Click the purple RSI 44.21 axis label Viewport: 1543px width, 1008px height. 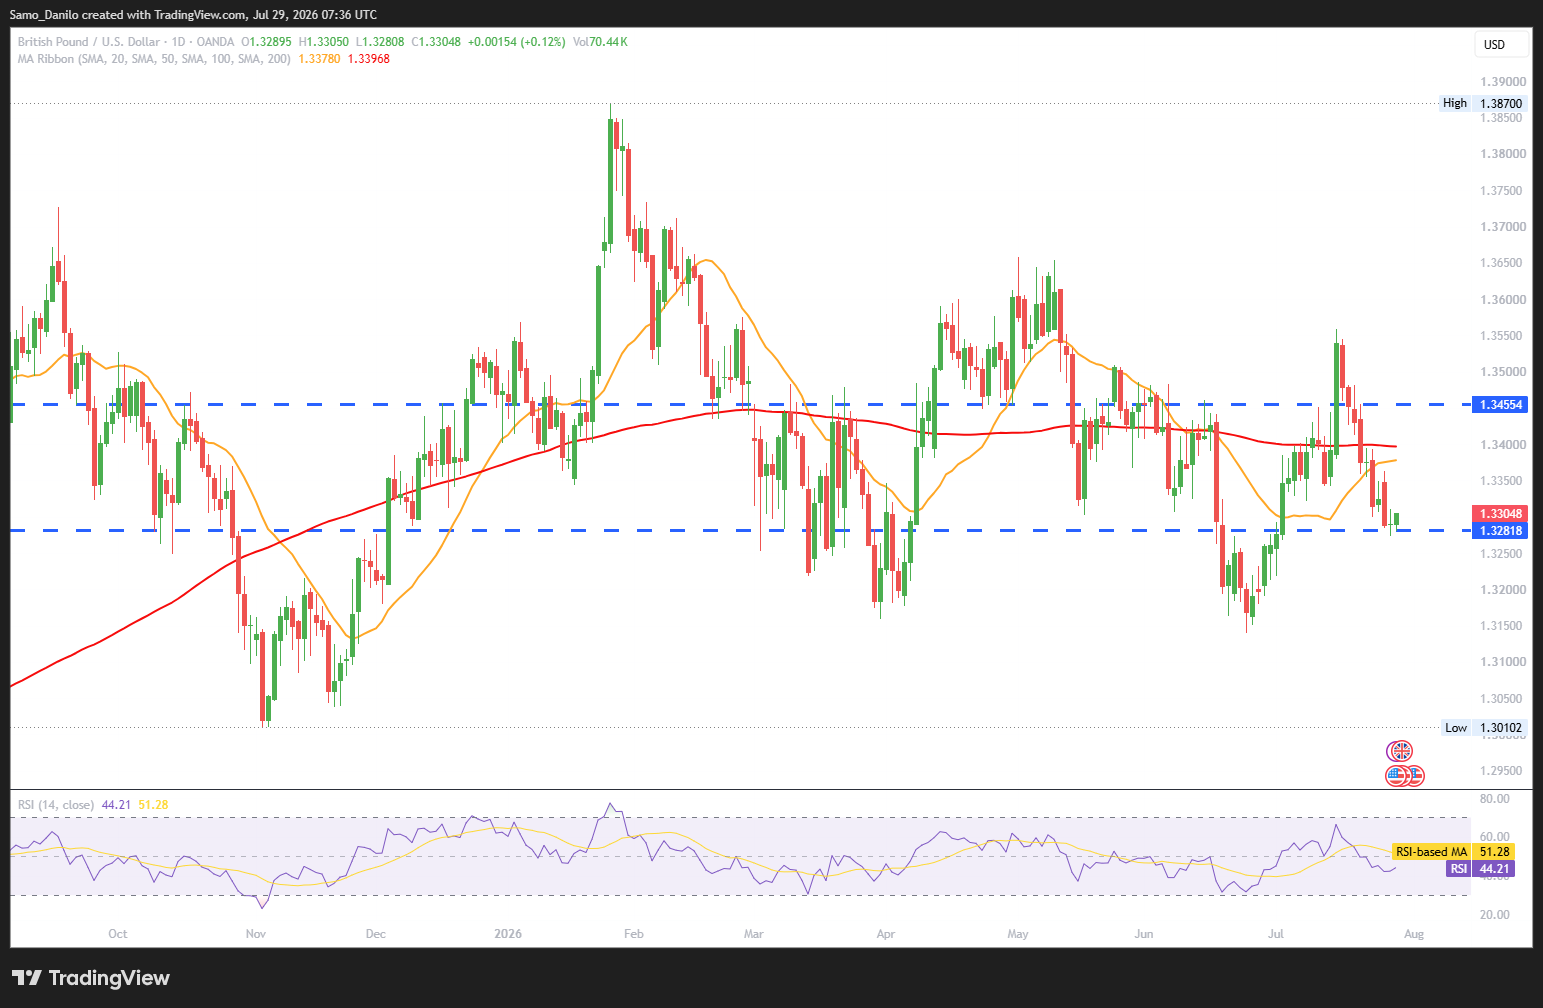pos(1481,869)
